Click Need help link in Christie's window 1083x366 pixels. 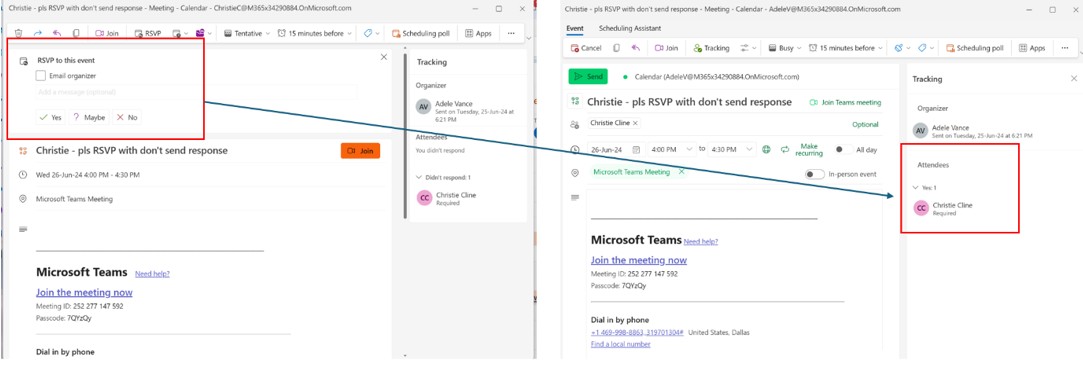pos(152,273)
